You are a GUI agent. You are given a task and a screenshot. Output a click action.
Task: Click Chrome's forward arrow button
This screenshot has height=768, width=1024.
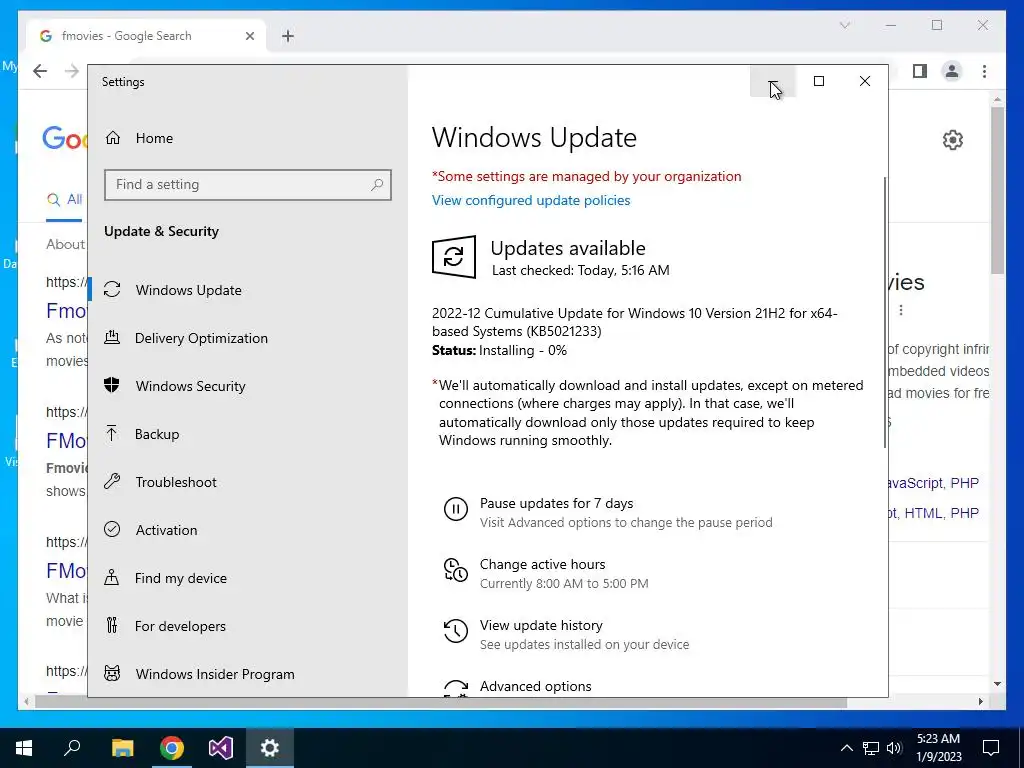tap(72, 71)
